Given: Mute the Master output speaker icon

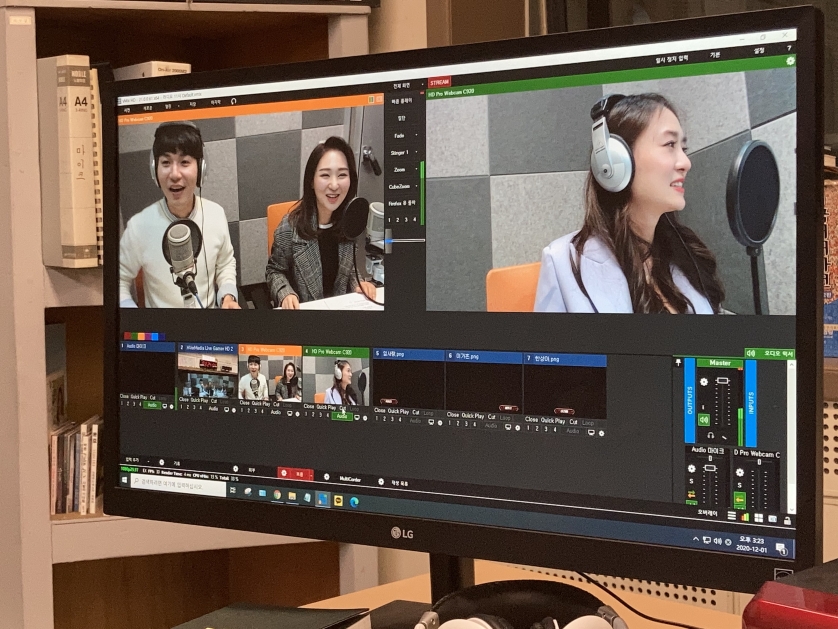Looking at the screenshot, I should pyautogui.click(x=703, y=419).
